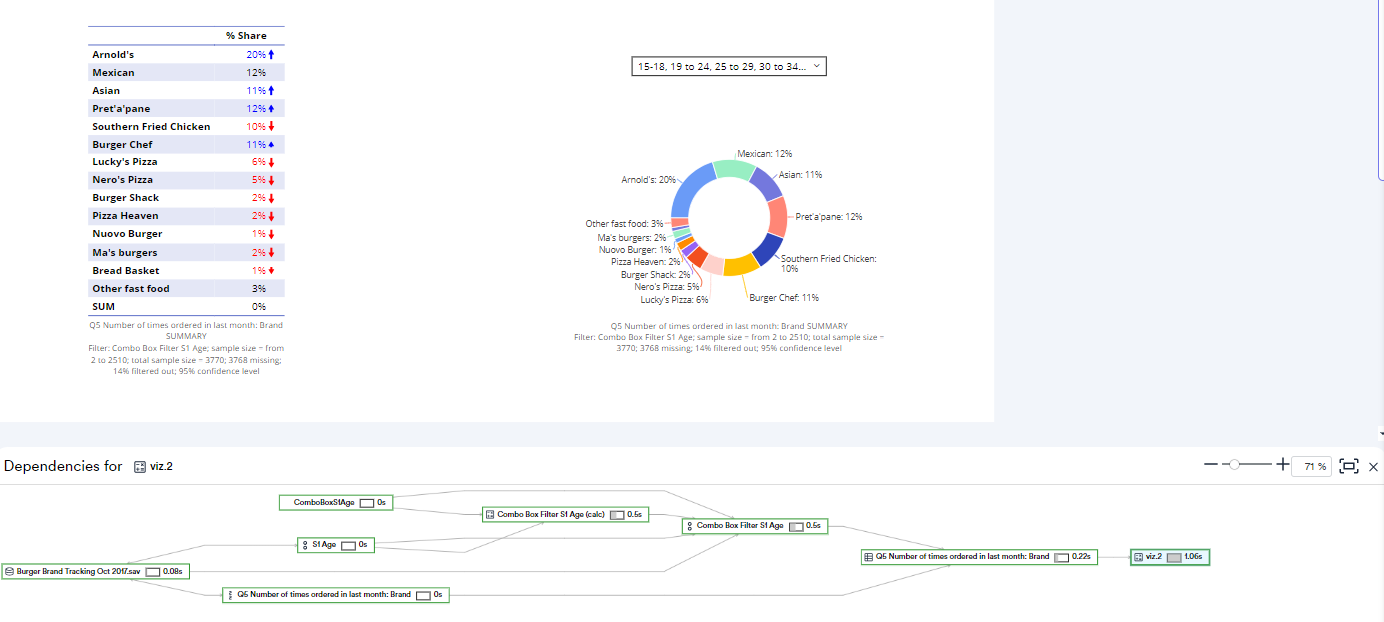Select the Burger Shack row label in table

click(126, 197)
